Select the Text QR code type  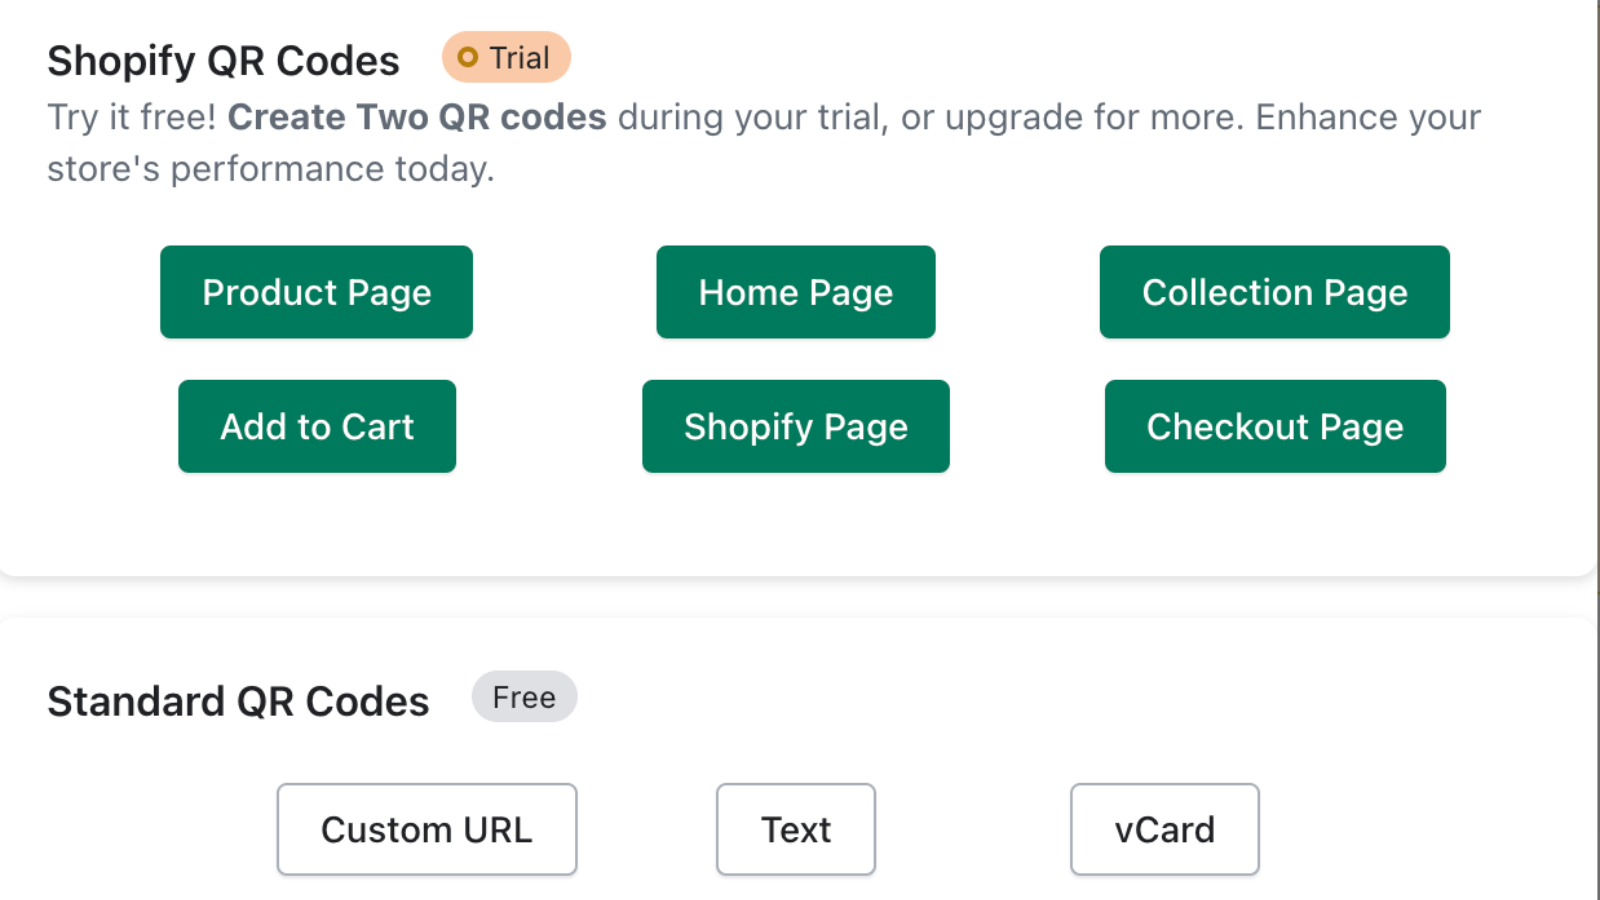point(795,829)
